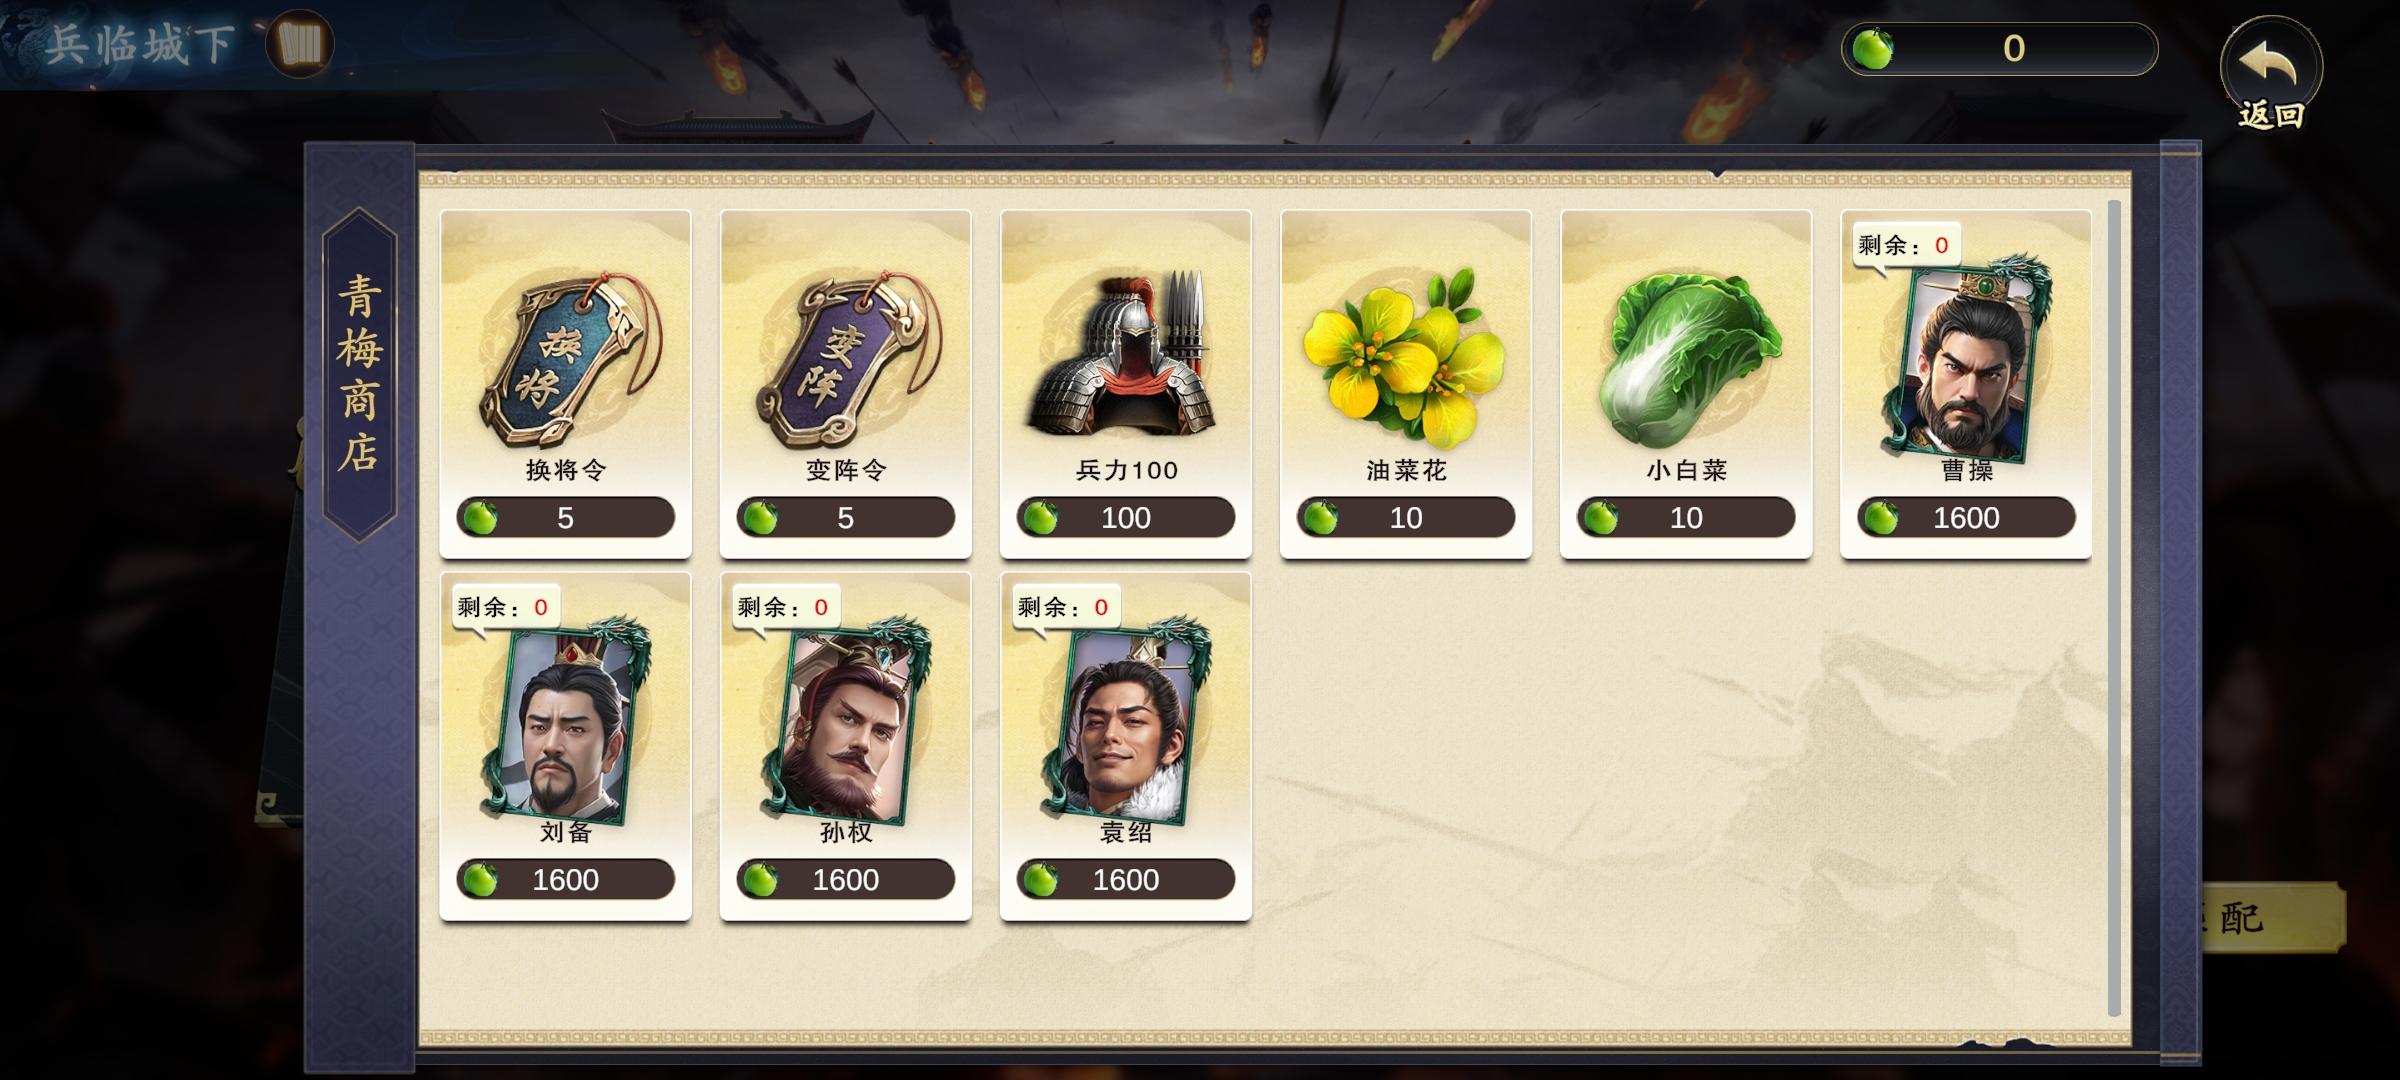Select the 变阵令 token icon
The width and height of the screenshot is (2400, 1080).
pyautogui.click(x=846, y=359)
